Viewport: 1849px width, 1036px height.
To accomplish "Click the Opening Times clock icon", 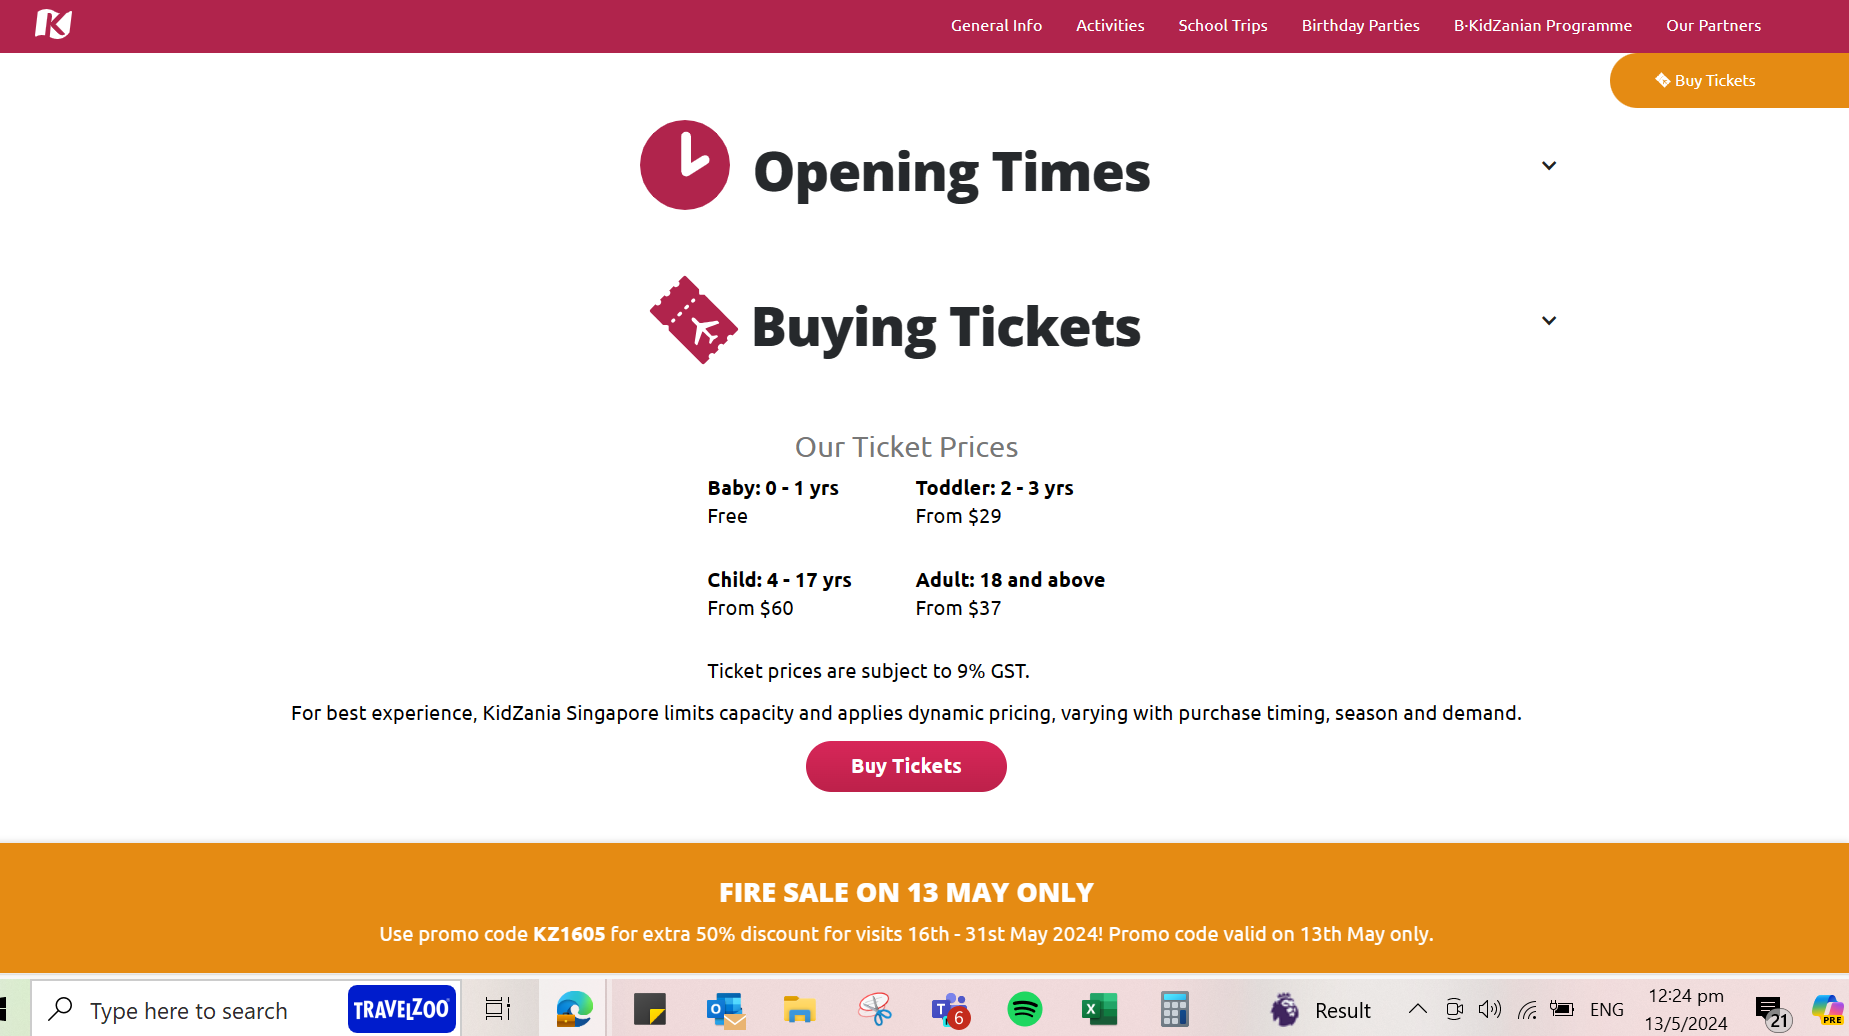I will [x=685, y=165].
